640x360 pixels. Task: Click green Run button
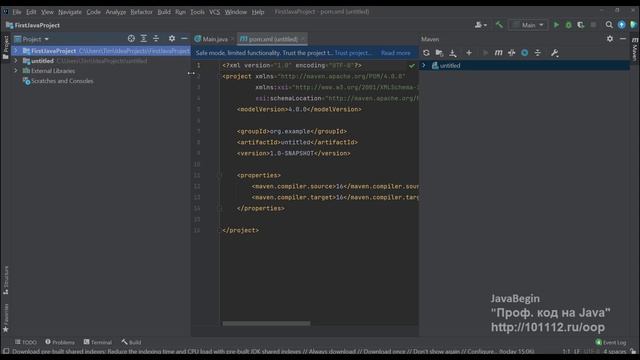point(556,25)
